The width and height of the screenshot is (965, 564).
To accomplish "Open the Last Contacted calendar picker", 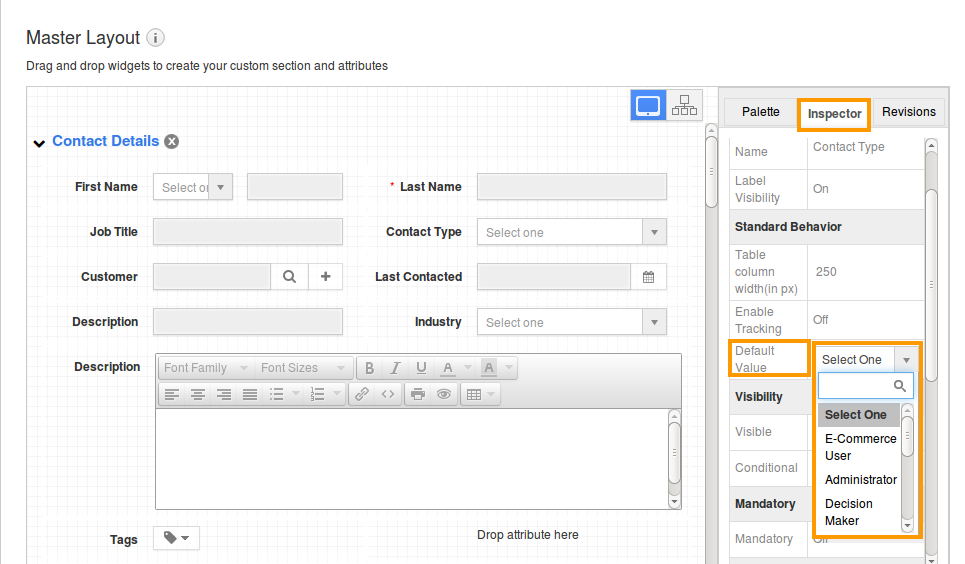I will pyautogui.click(x=648, y=277).
